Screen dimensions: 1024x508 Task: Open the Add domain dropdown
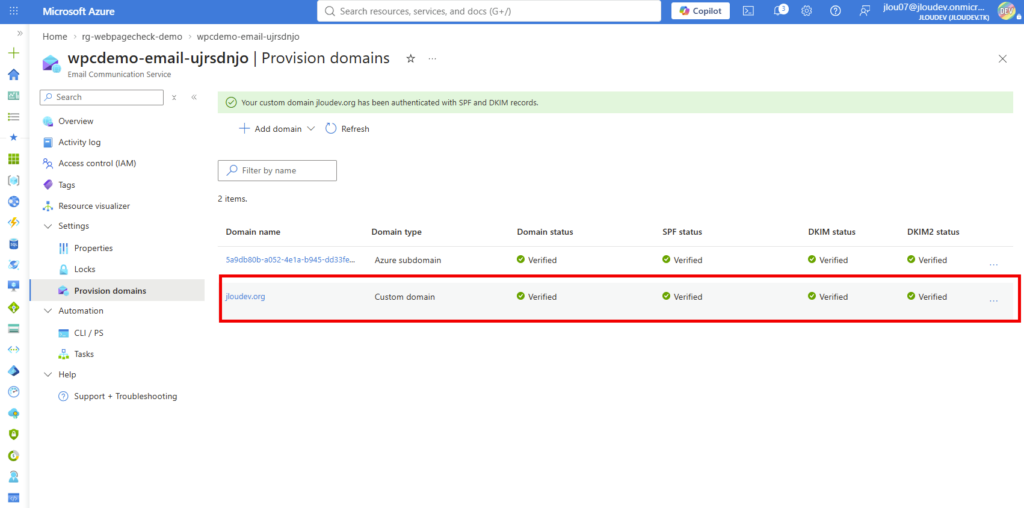(x=276, y=129)
